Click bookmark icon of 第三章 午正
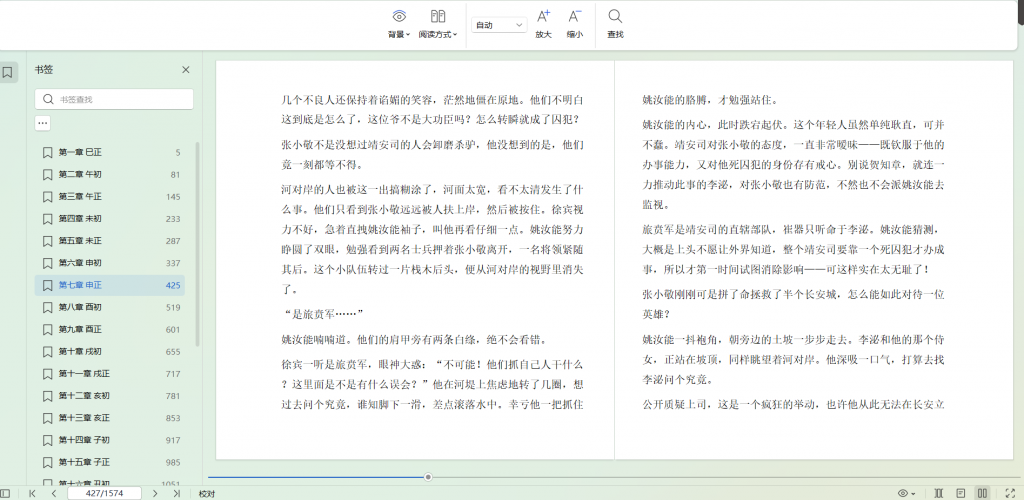This screenshot has width=1024, height=500. pos(47,196)
